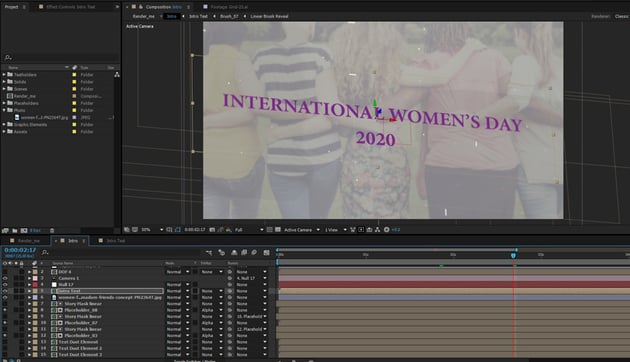This screenshot has width=630, height=362.
Task: Click the Project panel search magnifier icon
Action: pos(8,57)
